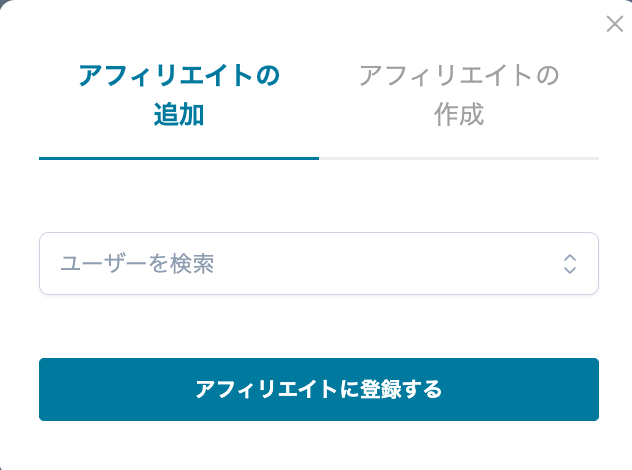The width and height of the screenshot is (632, 470).
Task: Show user options in the search dropdown
Action: click(570, 264)
